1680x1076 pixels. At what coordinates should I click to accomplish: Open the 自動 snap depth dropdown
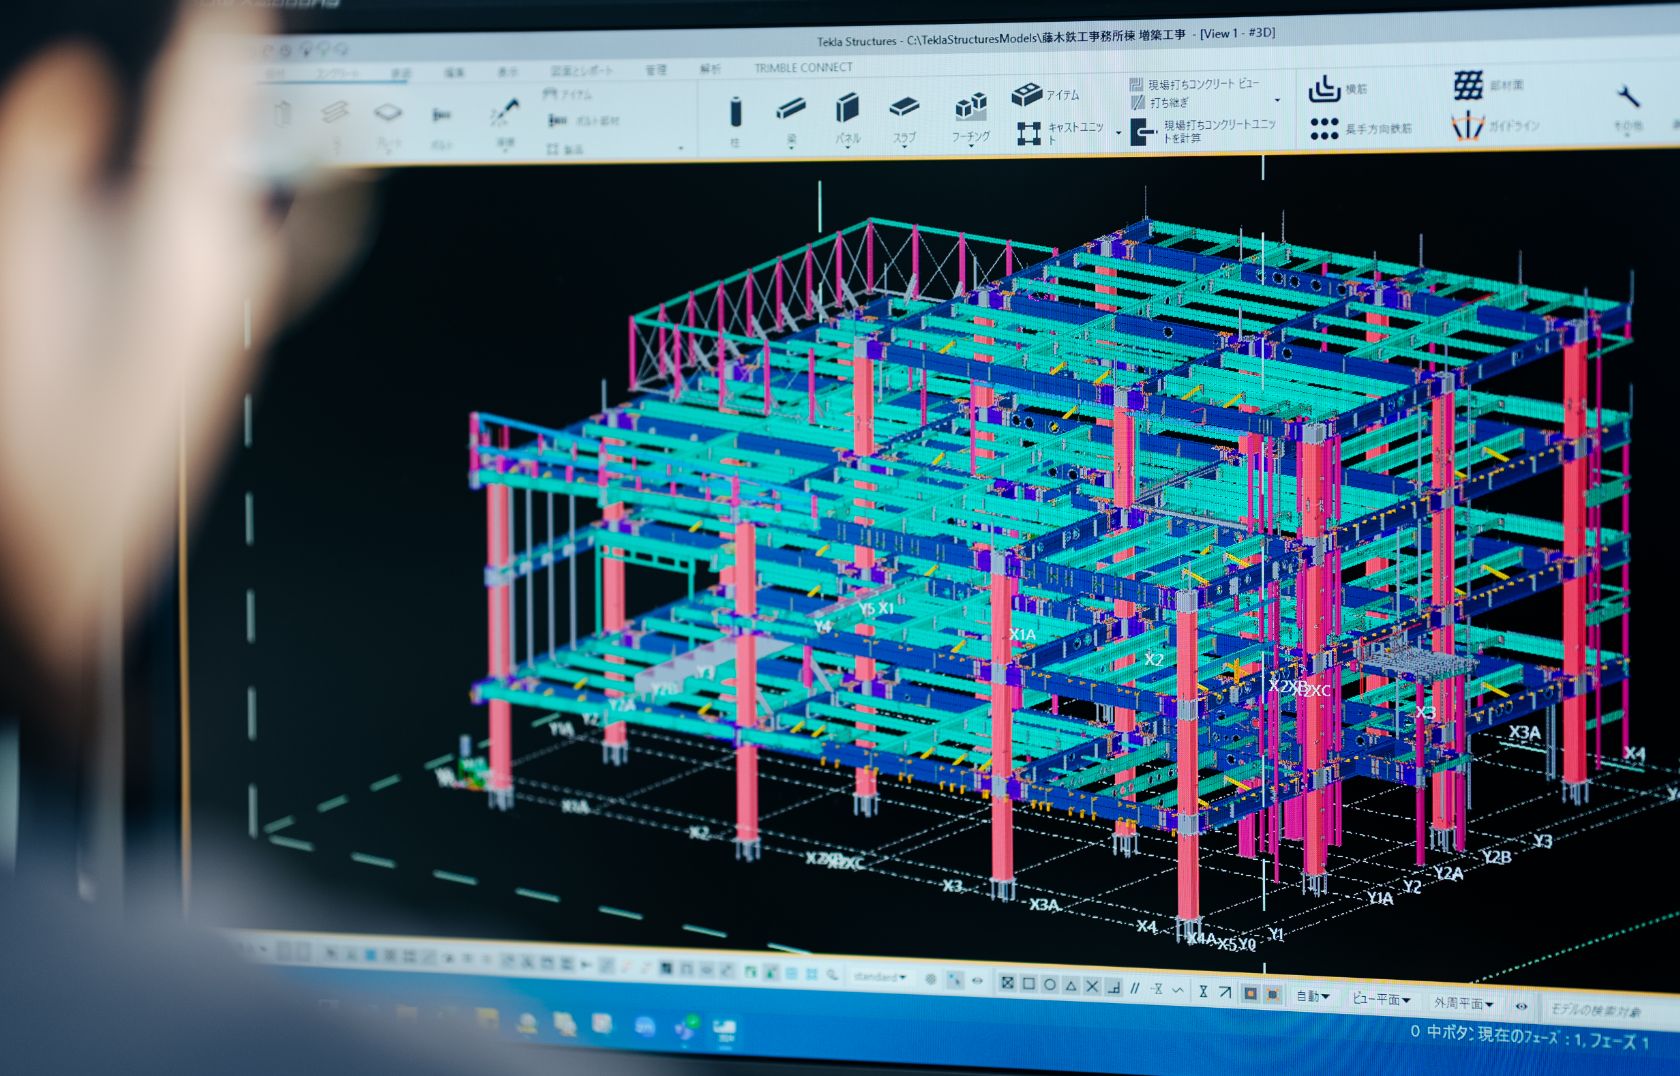(x=1313, y=996)
